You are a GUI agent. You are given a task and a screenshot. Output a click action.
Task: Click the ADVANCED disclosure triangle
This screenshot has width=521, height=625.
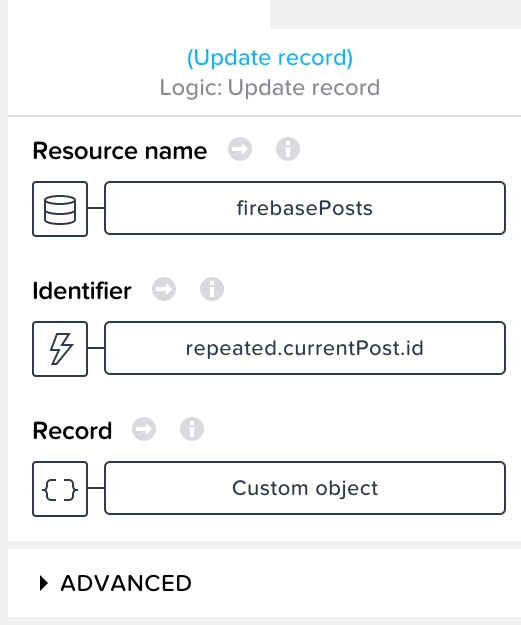(x=43, y=583)
